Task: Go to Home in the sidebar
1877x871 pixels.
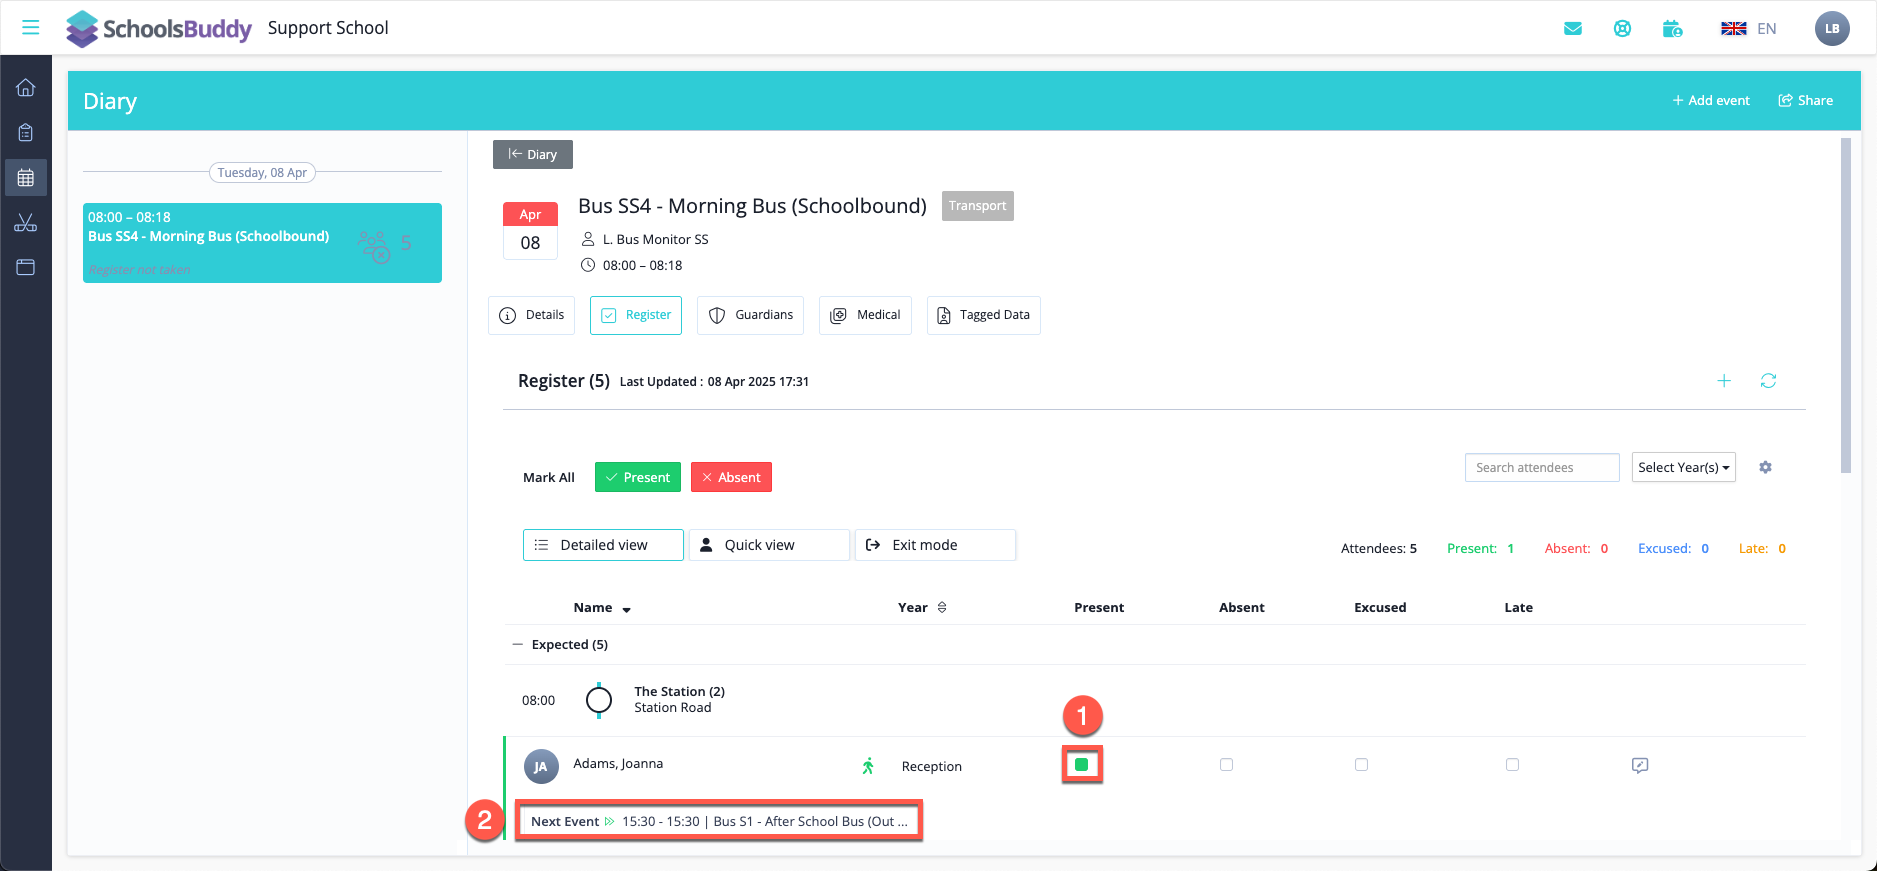Action: tap(26, 88)
